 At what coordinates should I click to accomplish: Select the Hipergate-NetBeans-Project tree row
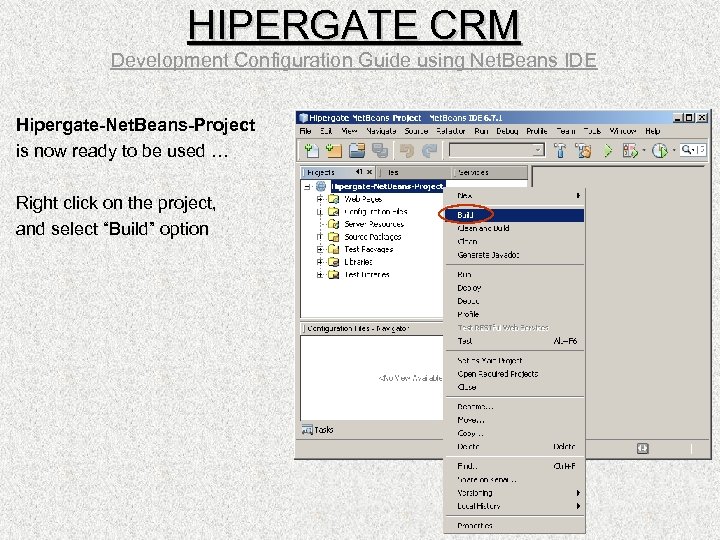pyautogui.click(x=388, y=186)
